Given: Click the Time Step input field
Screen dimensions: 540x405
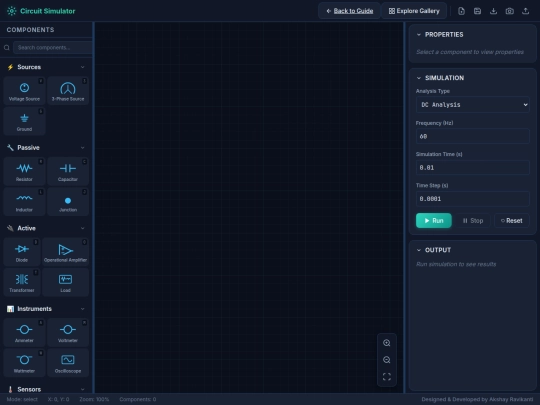Looking at the screenshot, I should tap(472, 199).
